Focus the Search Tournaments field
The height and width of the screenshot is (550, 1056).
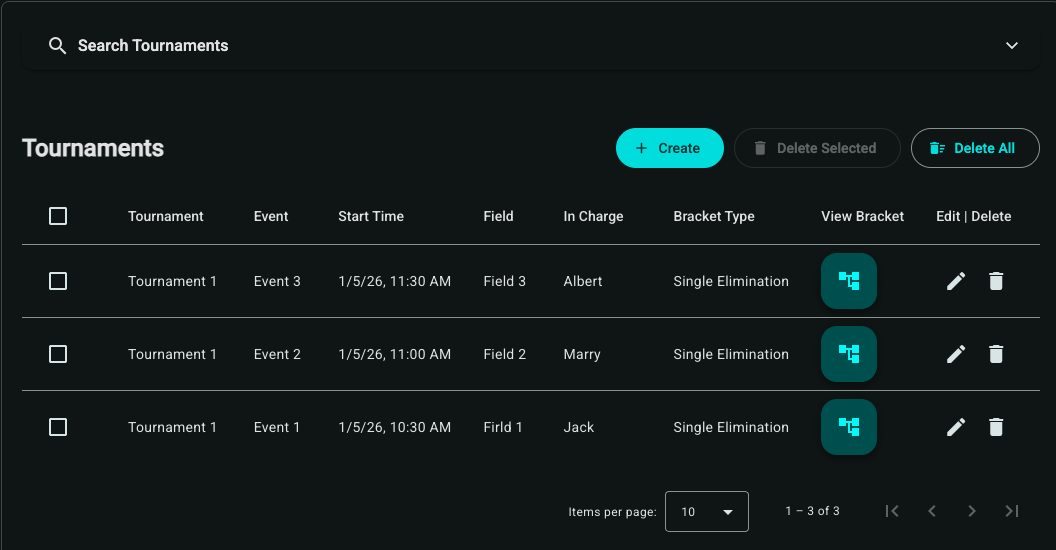coord(153,46)
